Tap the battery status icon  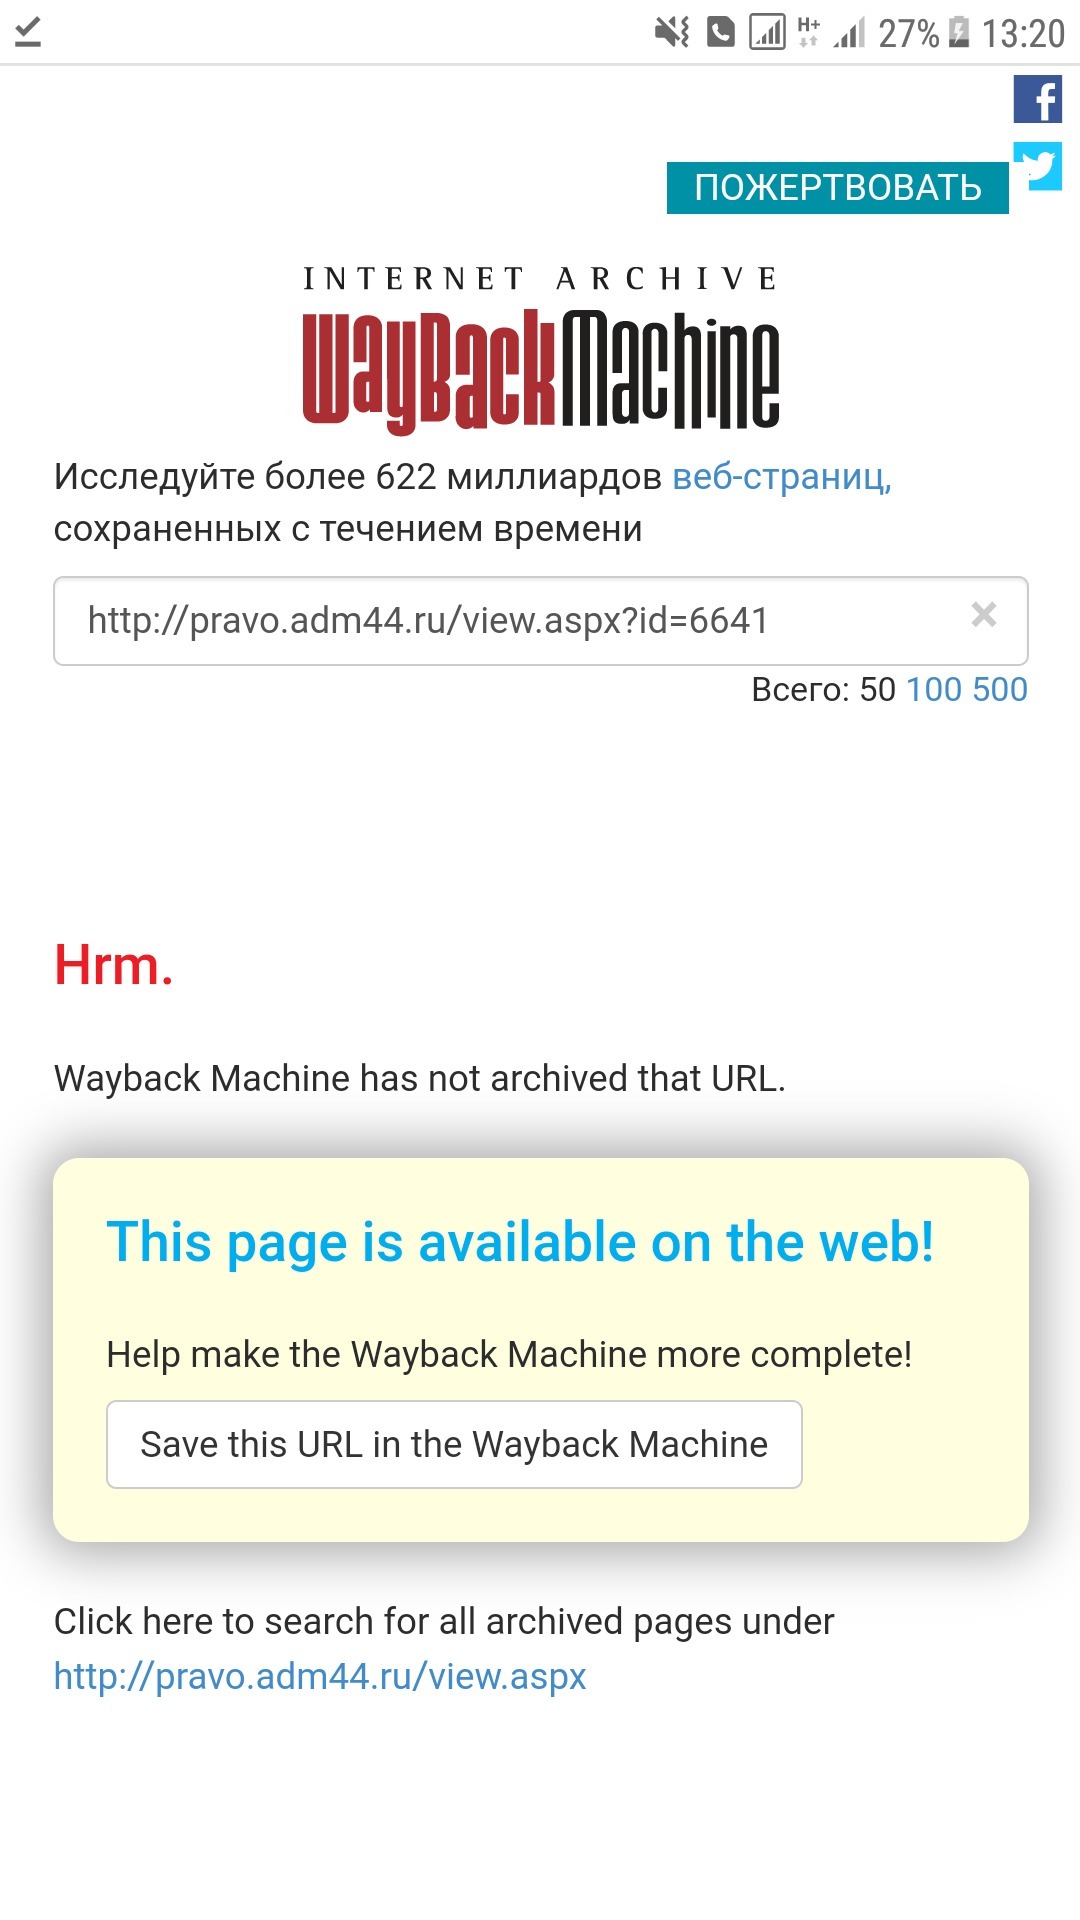click(959, 33)
